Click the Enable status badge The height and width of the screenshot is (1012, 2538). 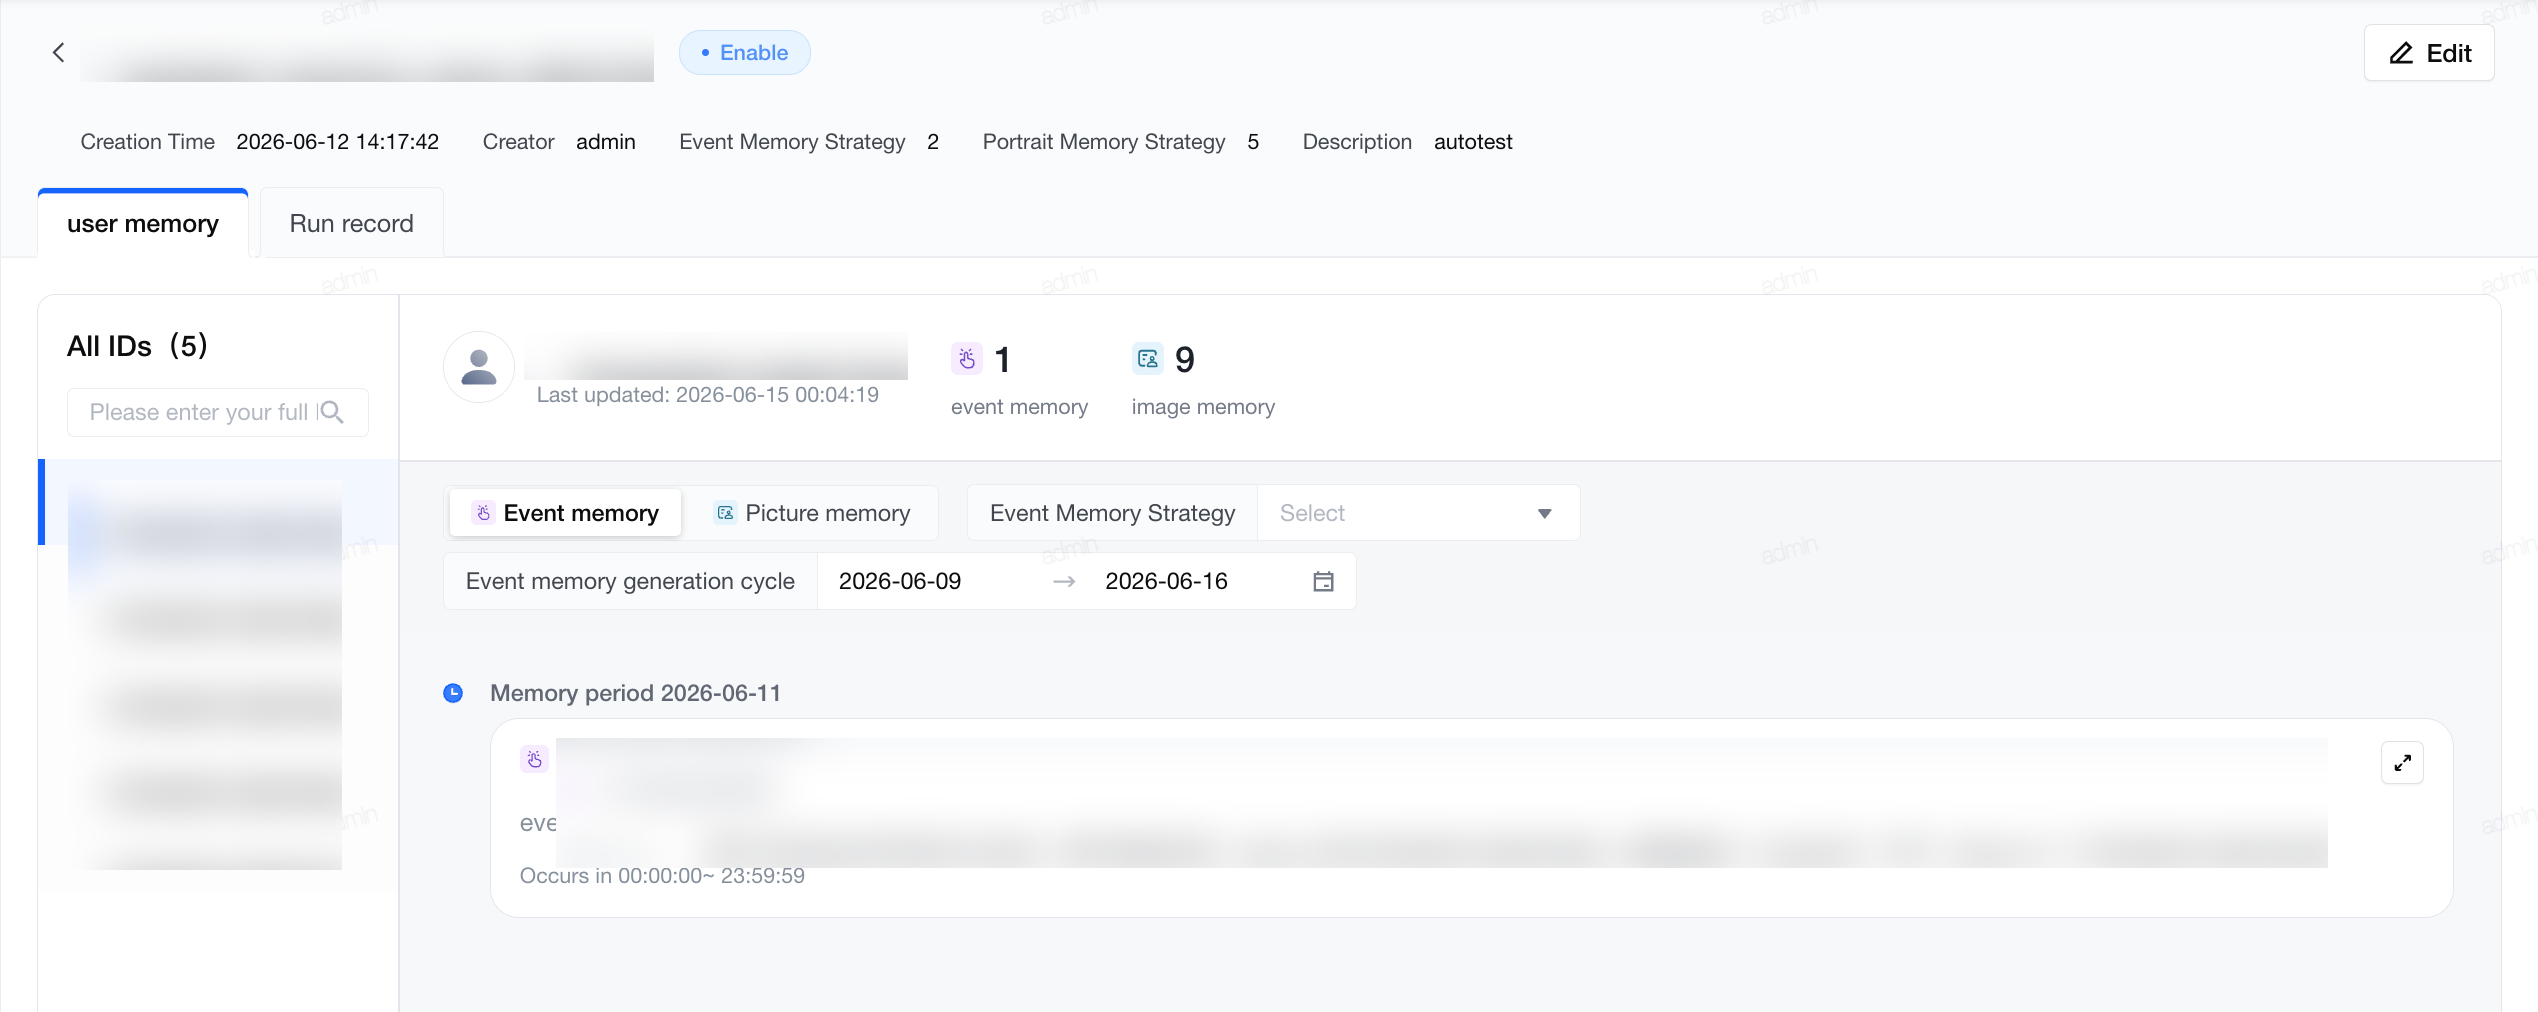pos(745,53)
